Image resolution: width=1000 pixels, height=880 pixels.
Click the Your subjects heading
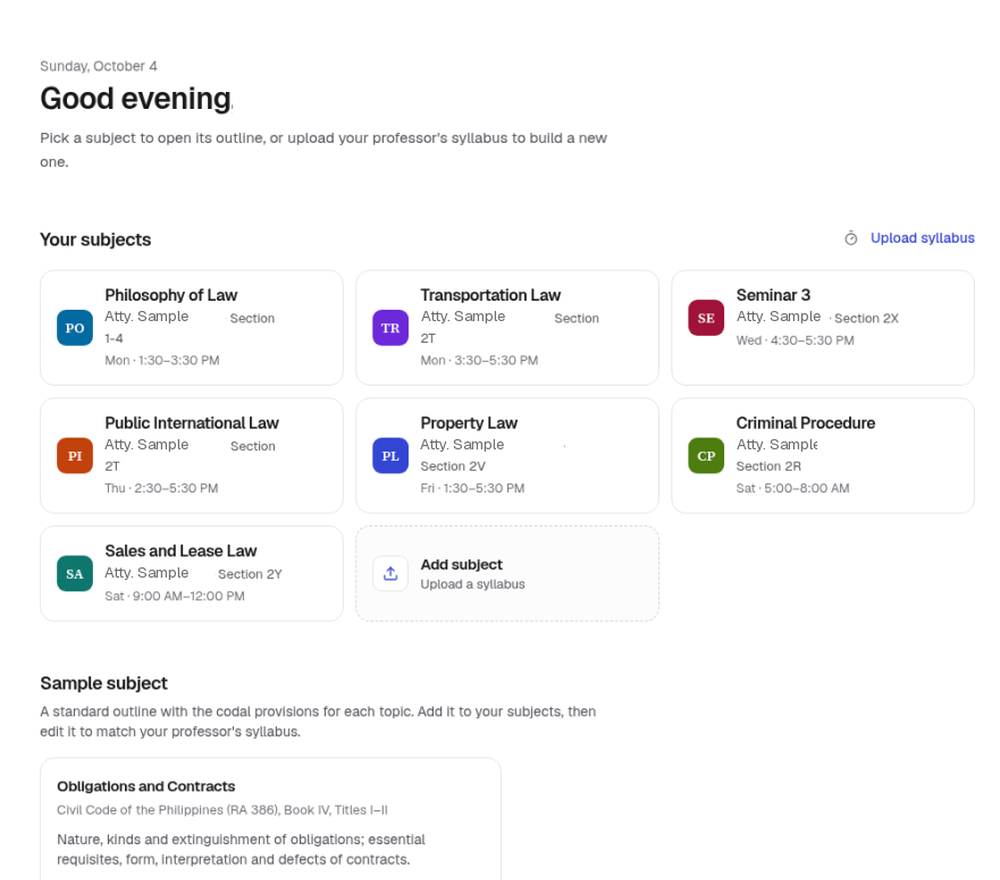[96, 240]
